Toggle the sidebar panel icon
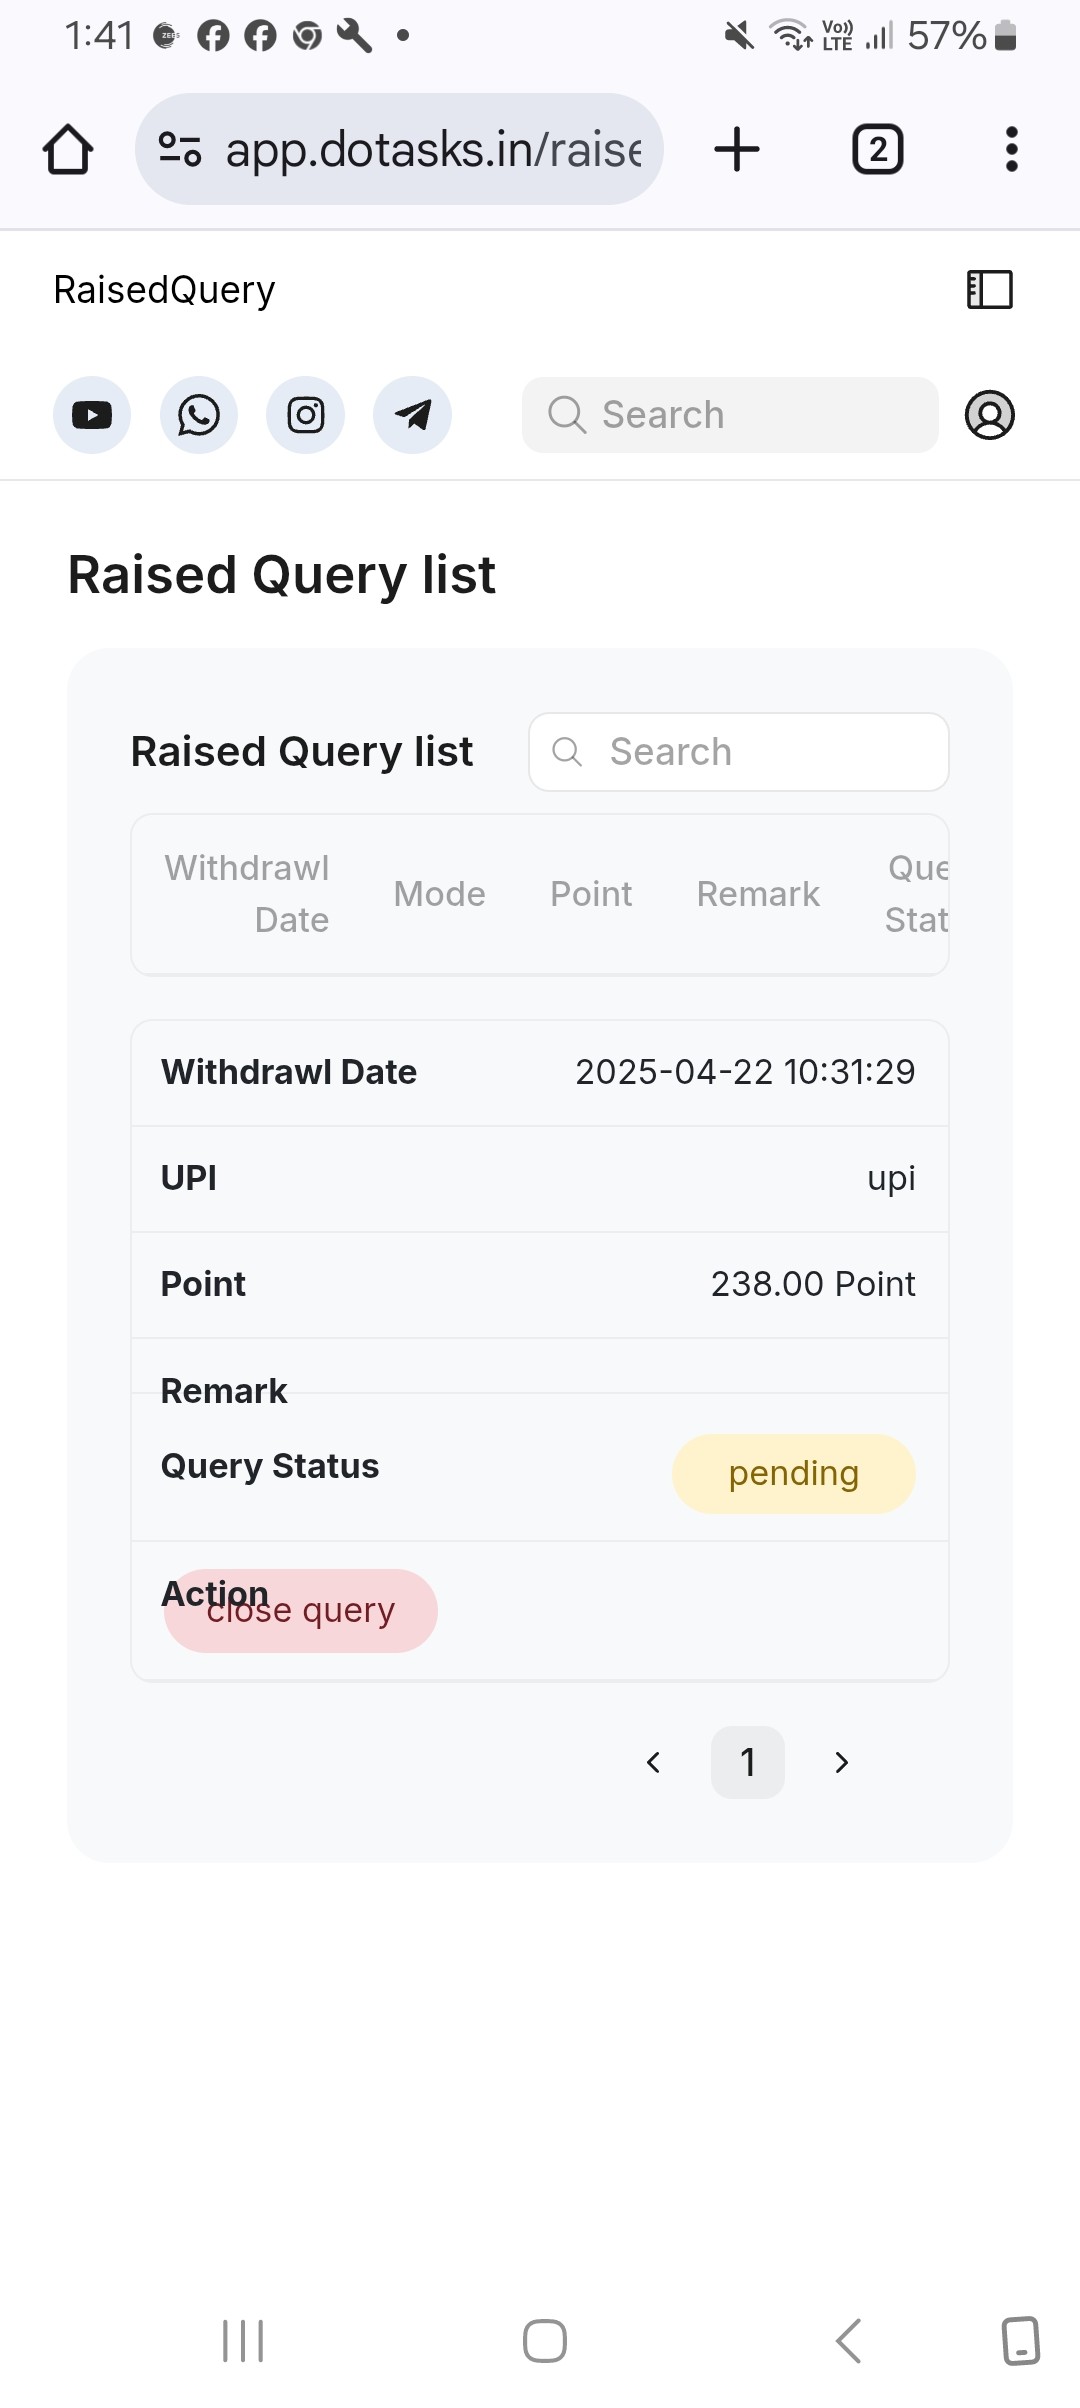Image resolution: width=1080 pixels, height=2408 pixels. coord(990,290)
